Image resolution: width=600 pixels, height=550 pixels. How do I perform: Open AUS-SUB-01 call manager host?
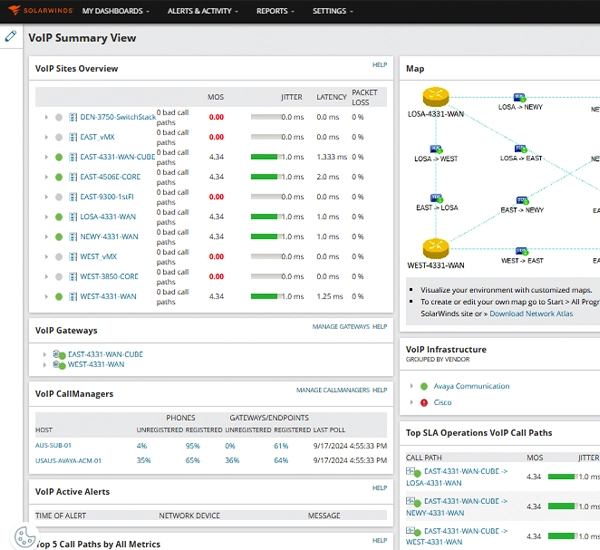coord(53,446)
